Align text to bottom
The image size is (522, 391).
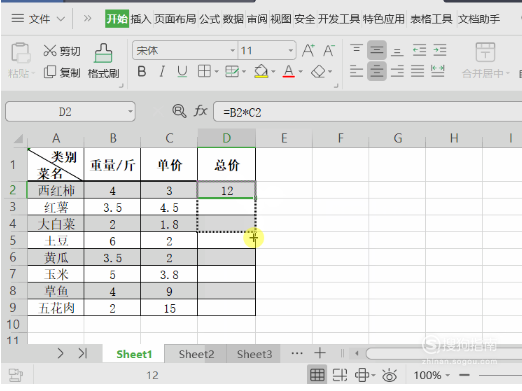(397, 51)
